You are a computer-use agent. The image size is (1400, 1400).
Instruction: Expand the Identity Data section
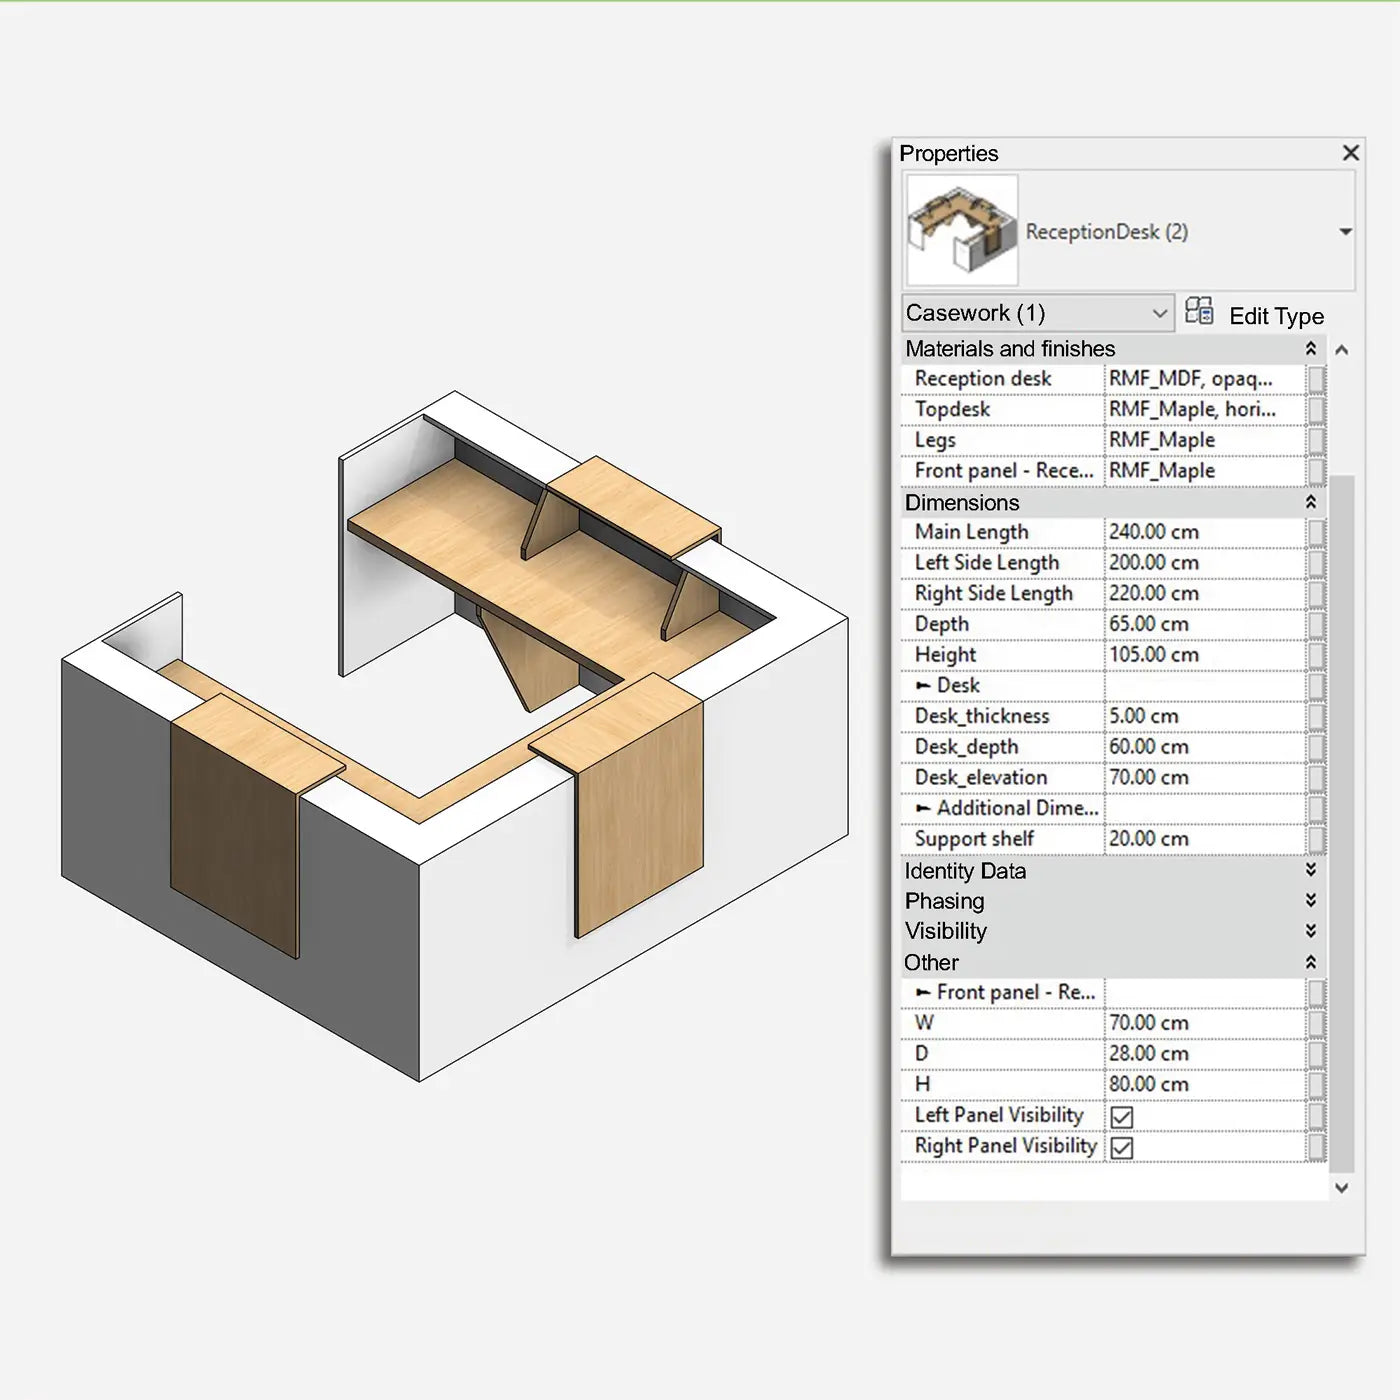pyautogui.click(x=1311, y=871)
